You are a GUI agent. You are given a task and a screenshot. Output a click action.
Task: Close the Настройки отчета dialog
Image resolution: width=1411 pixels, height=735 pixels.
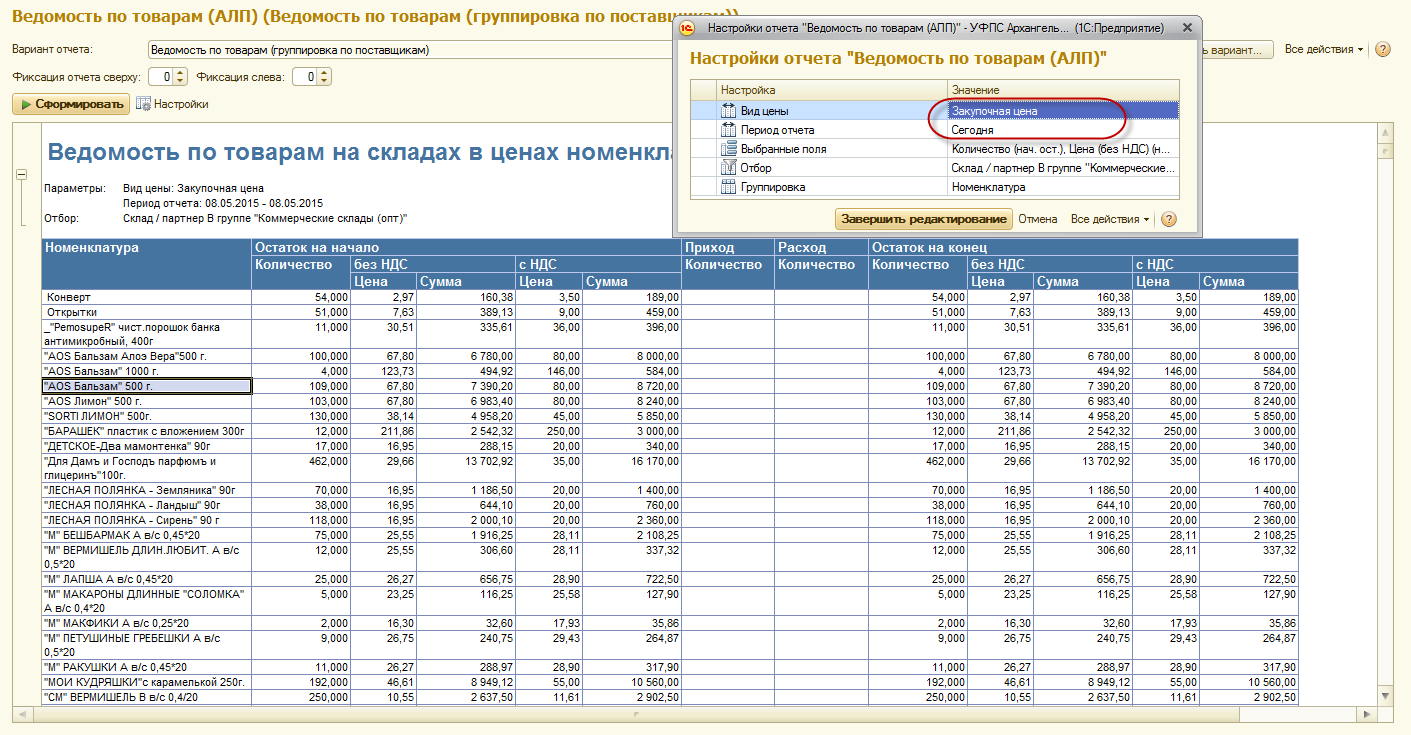tap(1186, 28)
